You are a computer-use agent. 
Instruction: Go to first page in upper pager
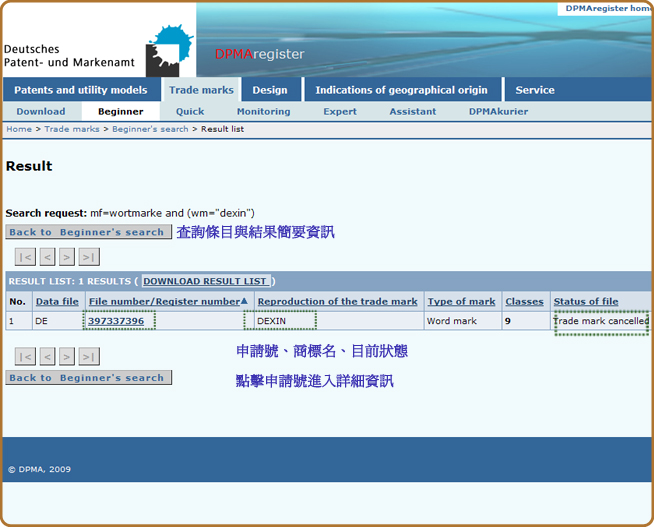click(x=25, y=257)
